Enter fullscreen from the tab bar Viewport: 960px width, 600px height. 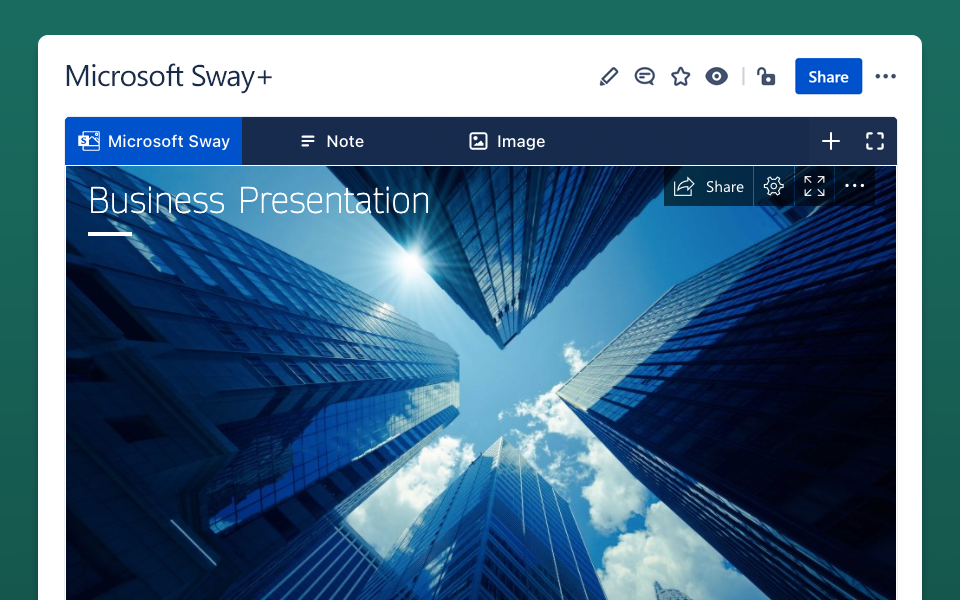point(875,141)
